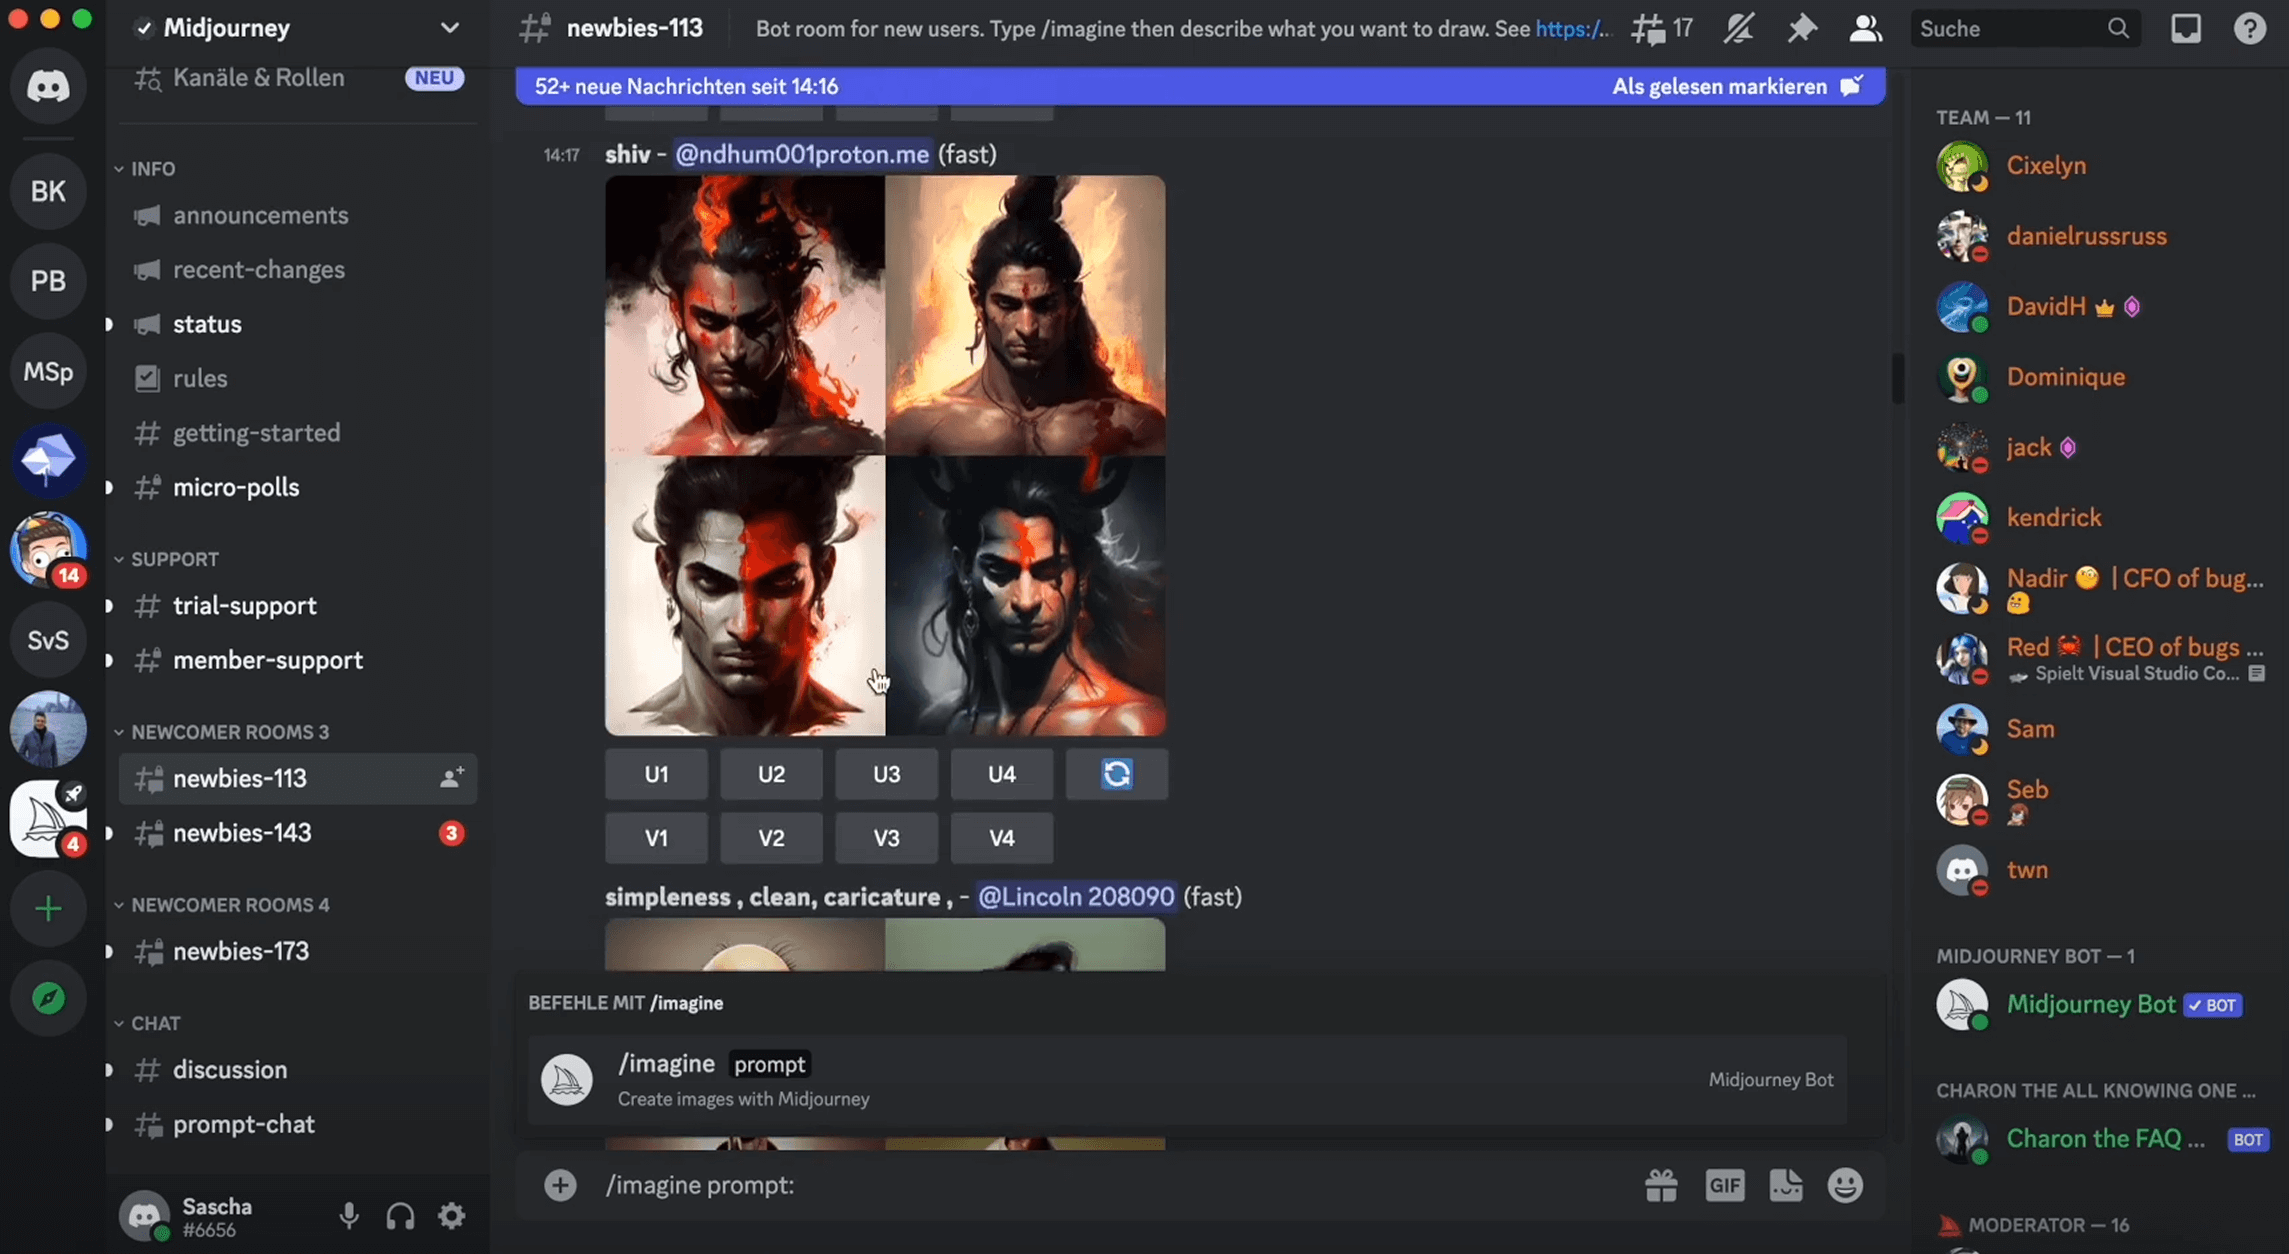Create variations with V2
2289x1254 pixels.
click(x=771, y=838)
